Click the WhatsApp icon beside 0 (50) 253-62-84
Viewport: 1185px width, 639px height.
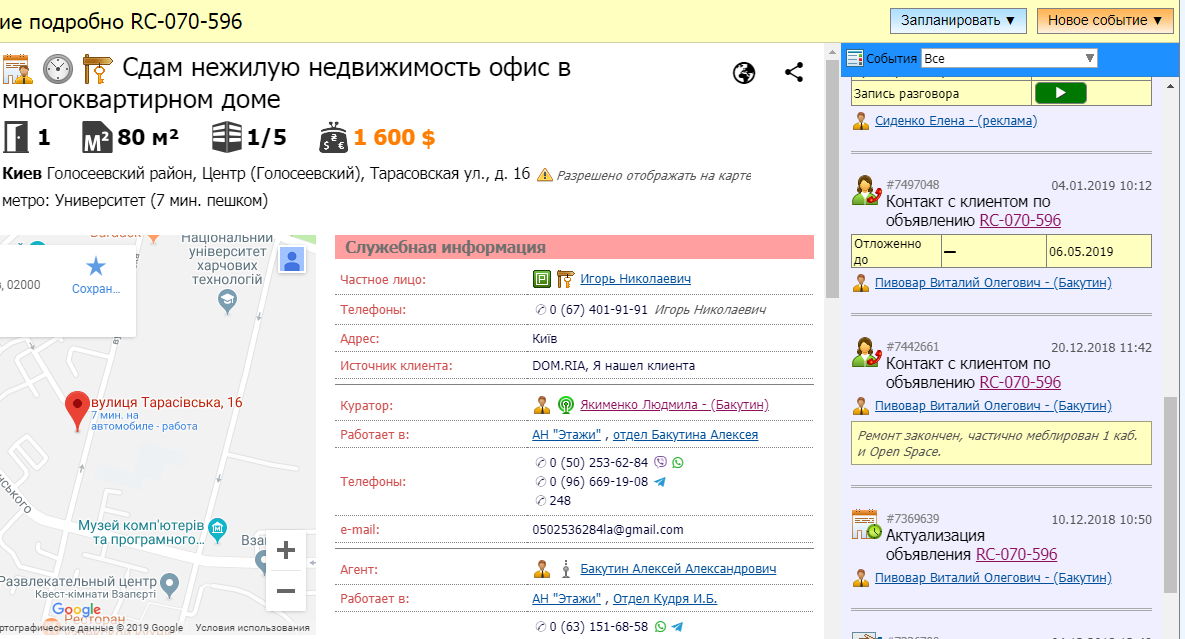(x=677, y=463)
